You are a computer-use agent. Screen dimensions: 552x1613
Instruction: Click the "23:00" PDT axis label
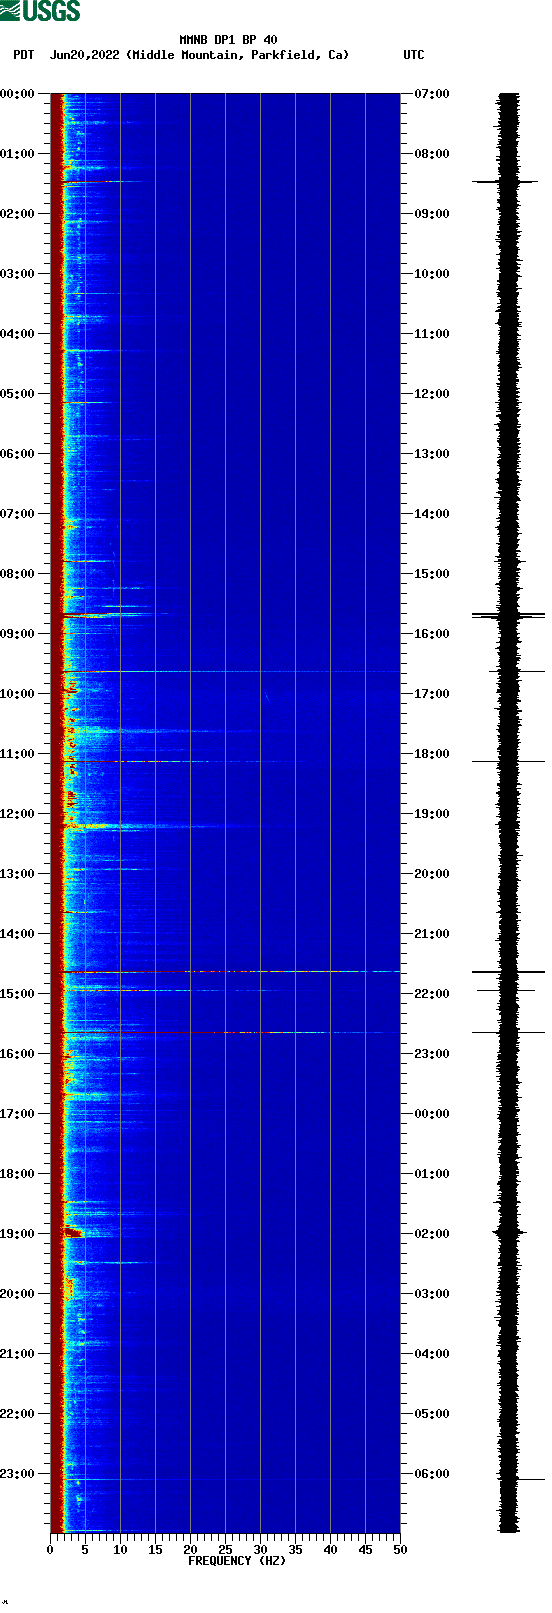click(x=17, y=1474)
